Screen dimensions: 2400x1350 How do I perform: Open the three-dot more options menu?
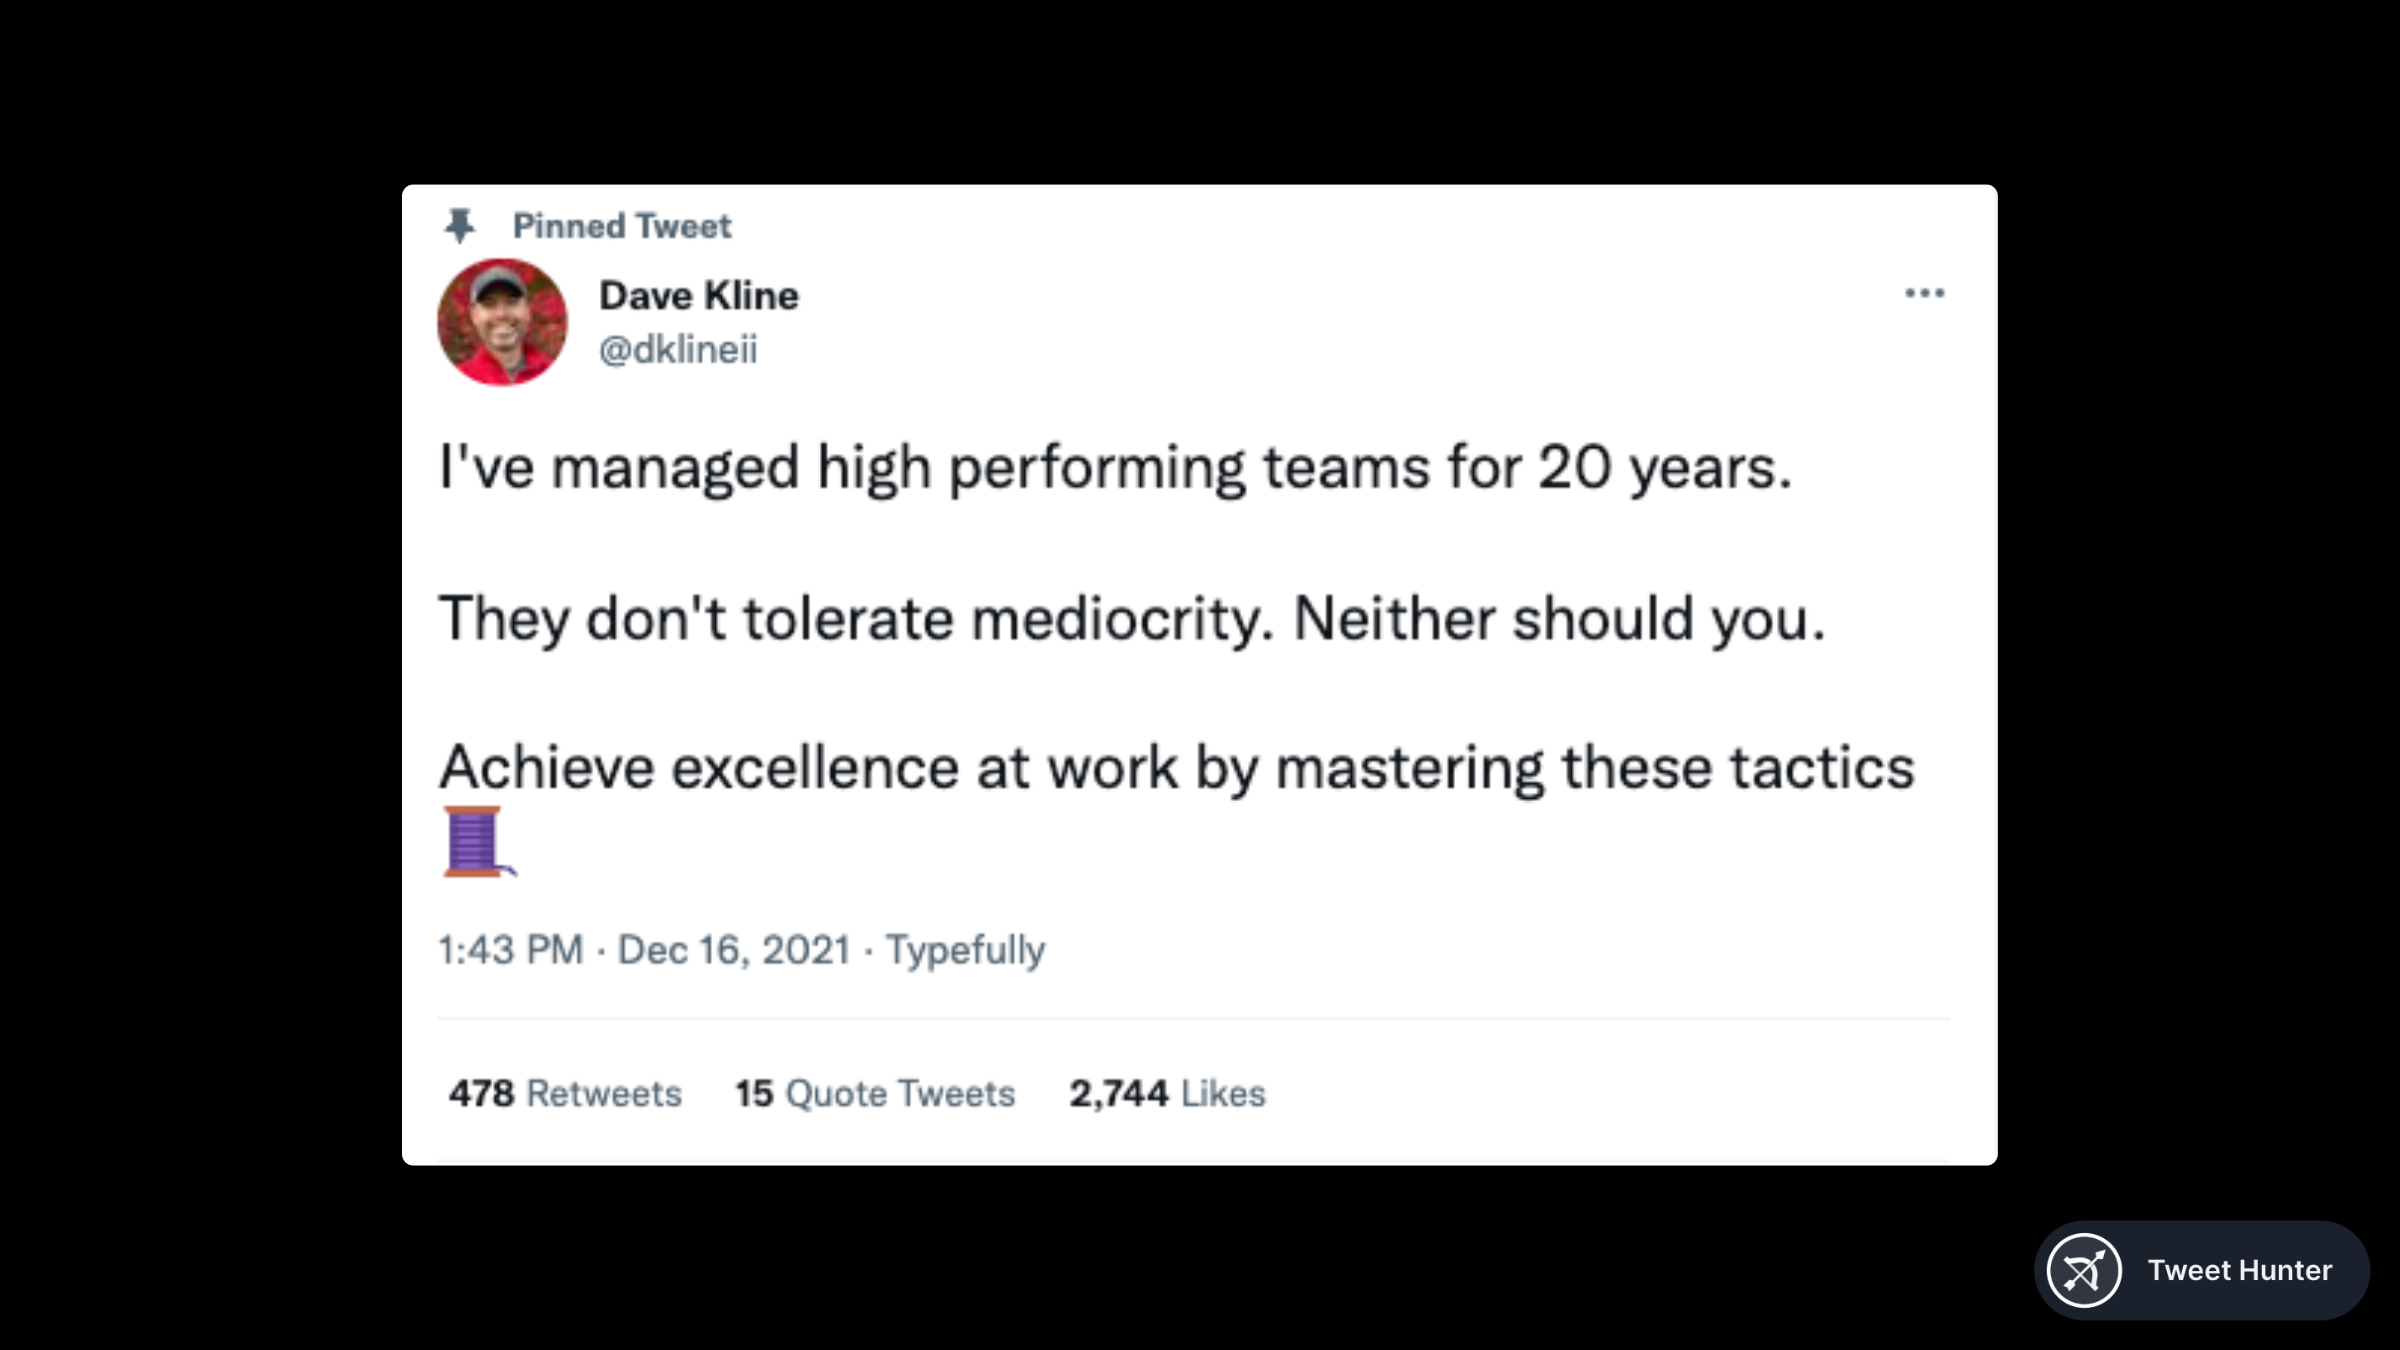(x=1924, y=293)
